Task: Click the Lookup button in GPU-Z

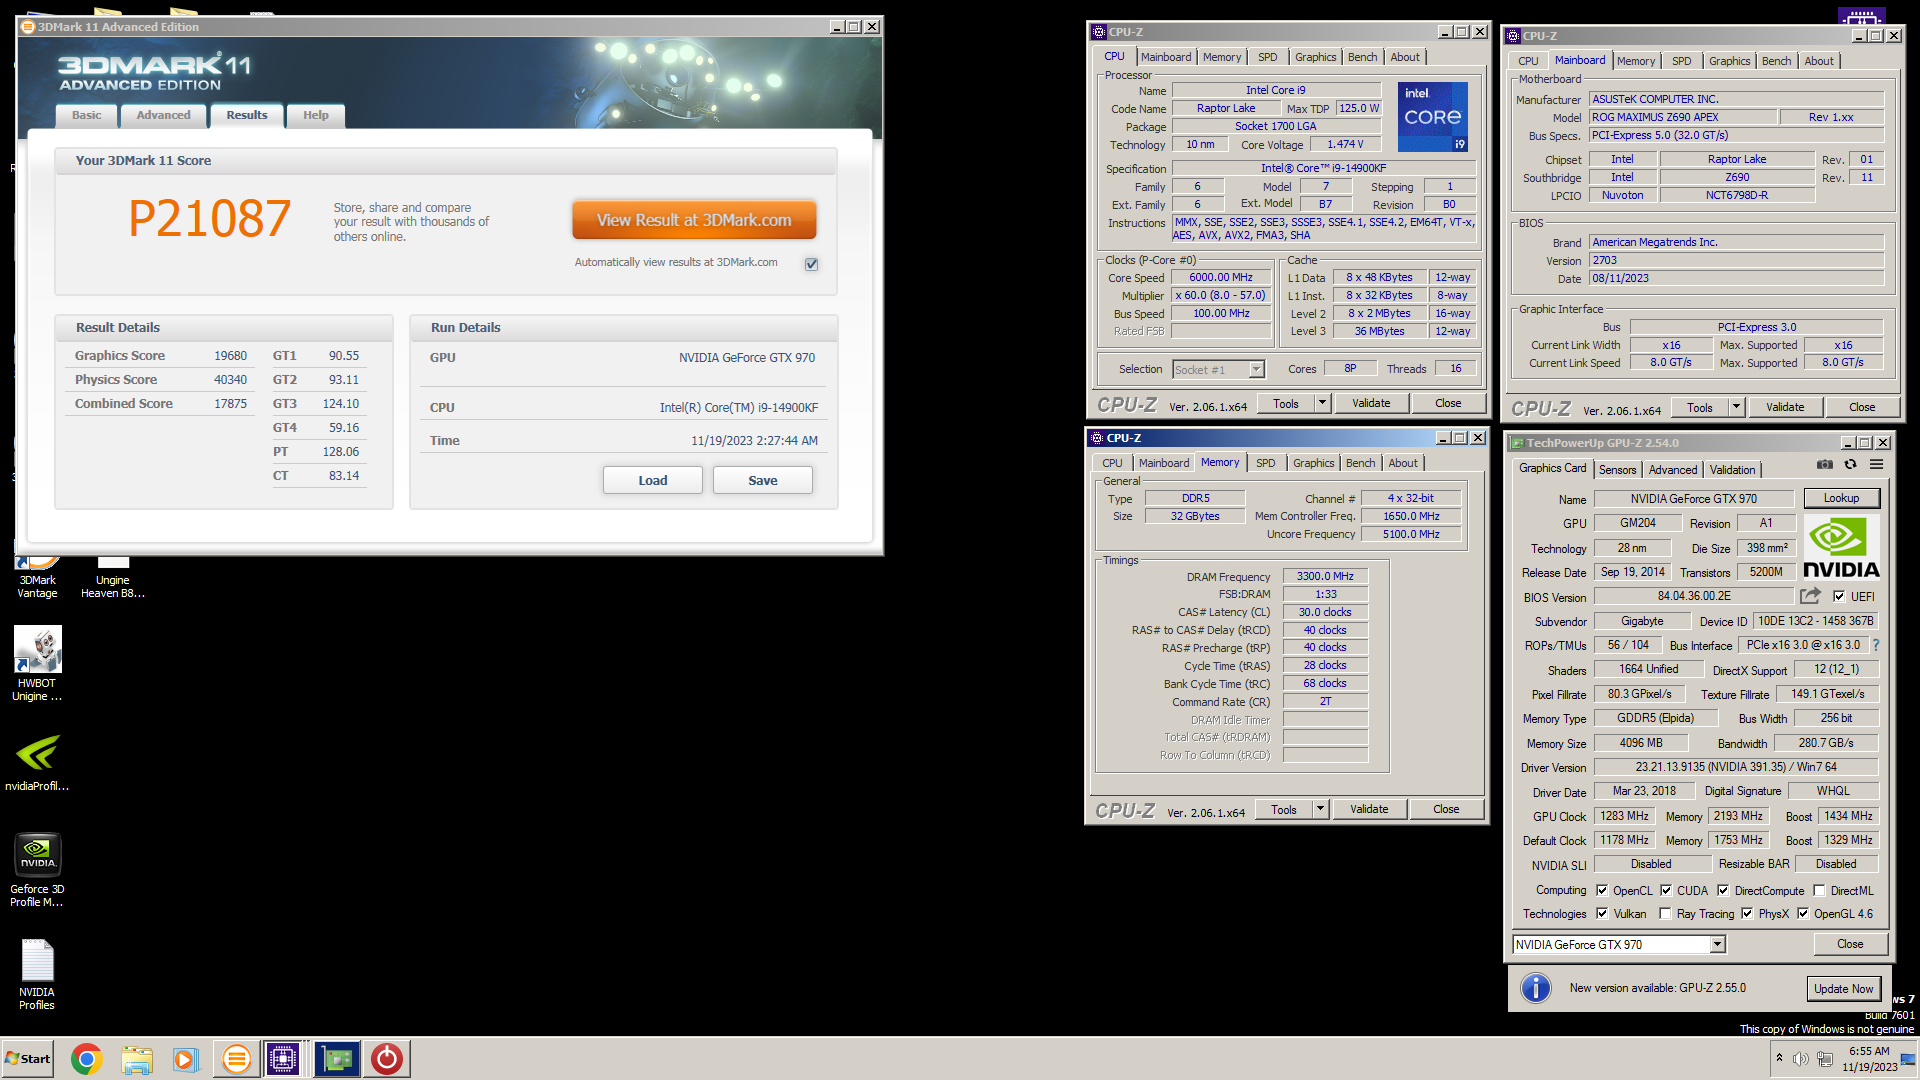Action: 1841,498
